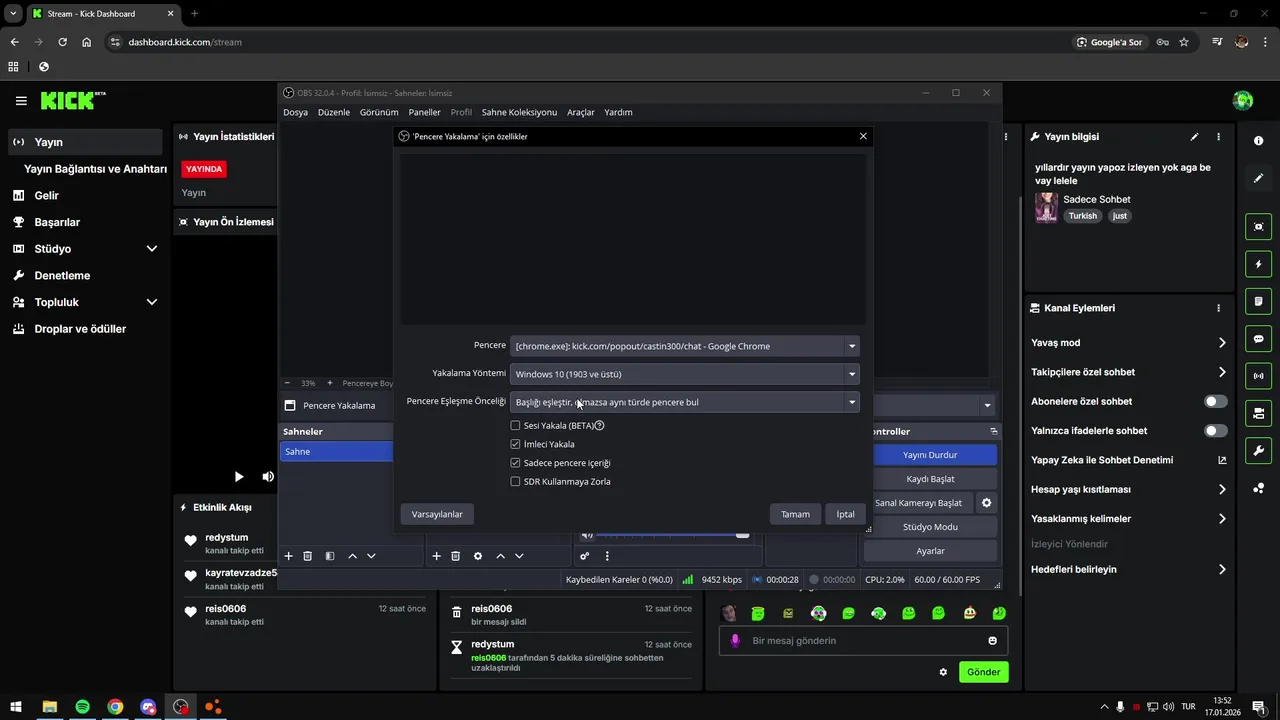Open audio mixer three-dot menu
Screen dimensions: 1280x720
607,556
